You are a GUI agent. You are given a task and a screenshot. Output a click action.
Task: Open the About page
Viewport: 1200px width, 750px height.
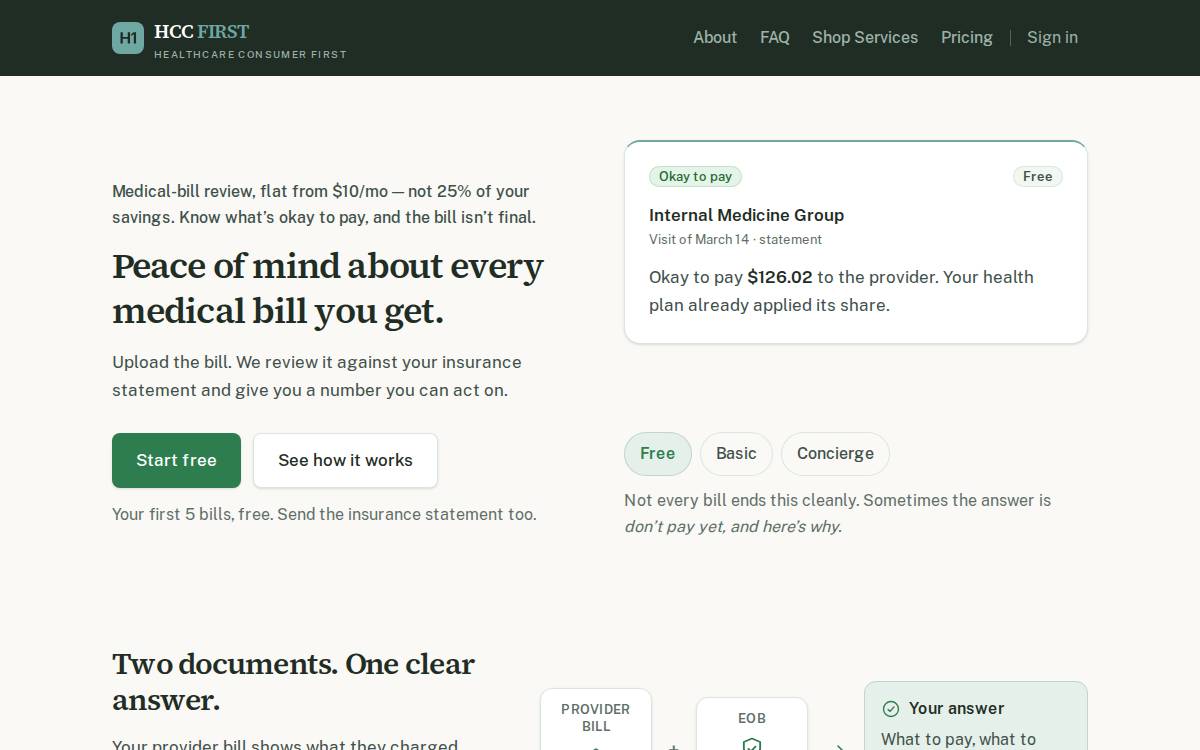tap(715, 37)
